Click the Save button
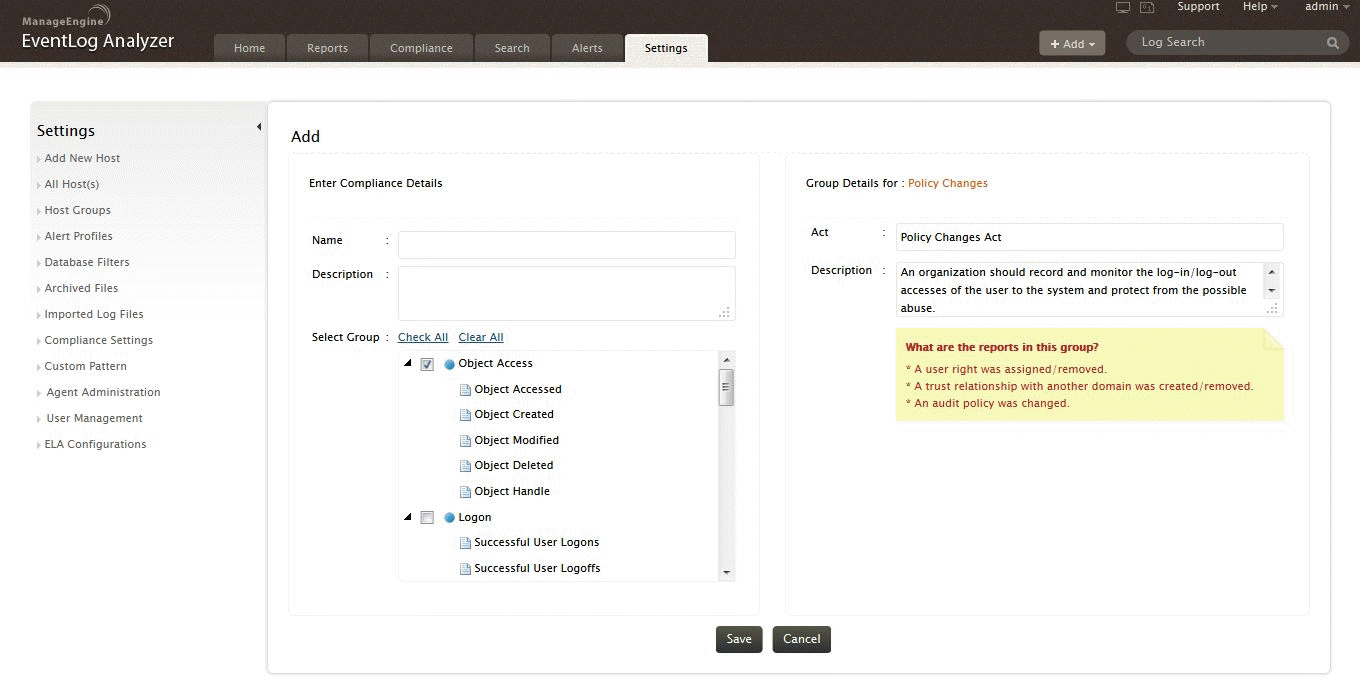The height and width of the screenshot is (688, 1360). click(739, 639)
